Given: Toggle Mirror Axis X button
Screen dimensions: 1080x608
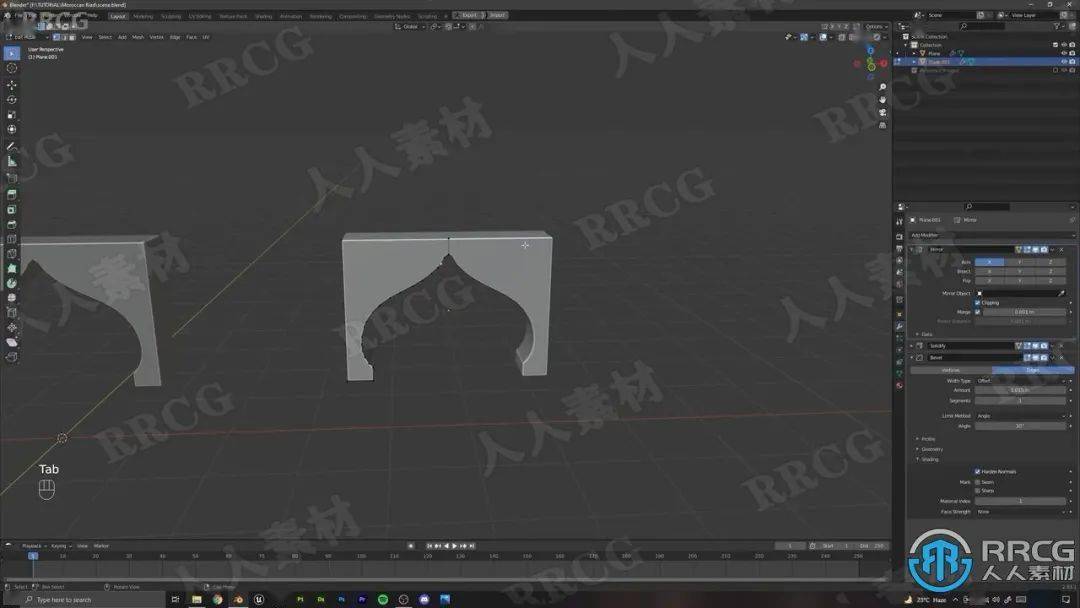Looking at the screenshot, I should point(989,262).
